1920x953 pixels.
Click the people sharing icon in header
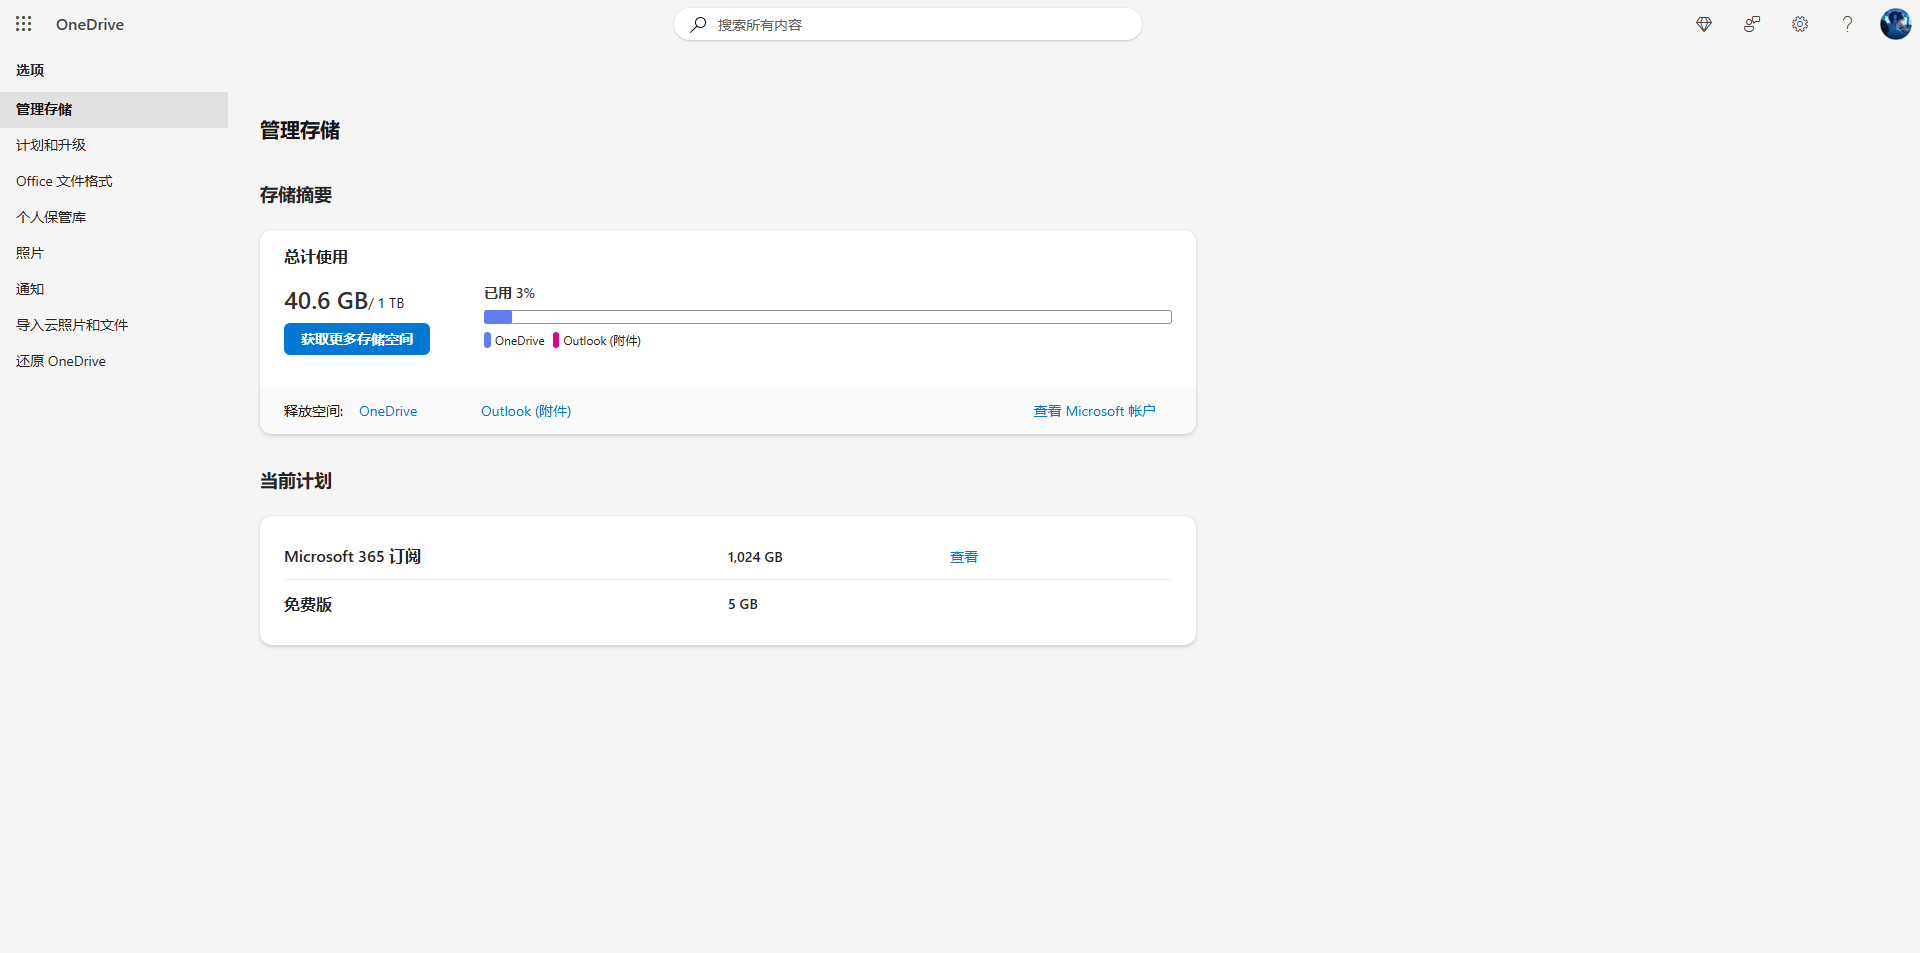(x=1752, y=24)
